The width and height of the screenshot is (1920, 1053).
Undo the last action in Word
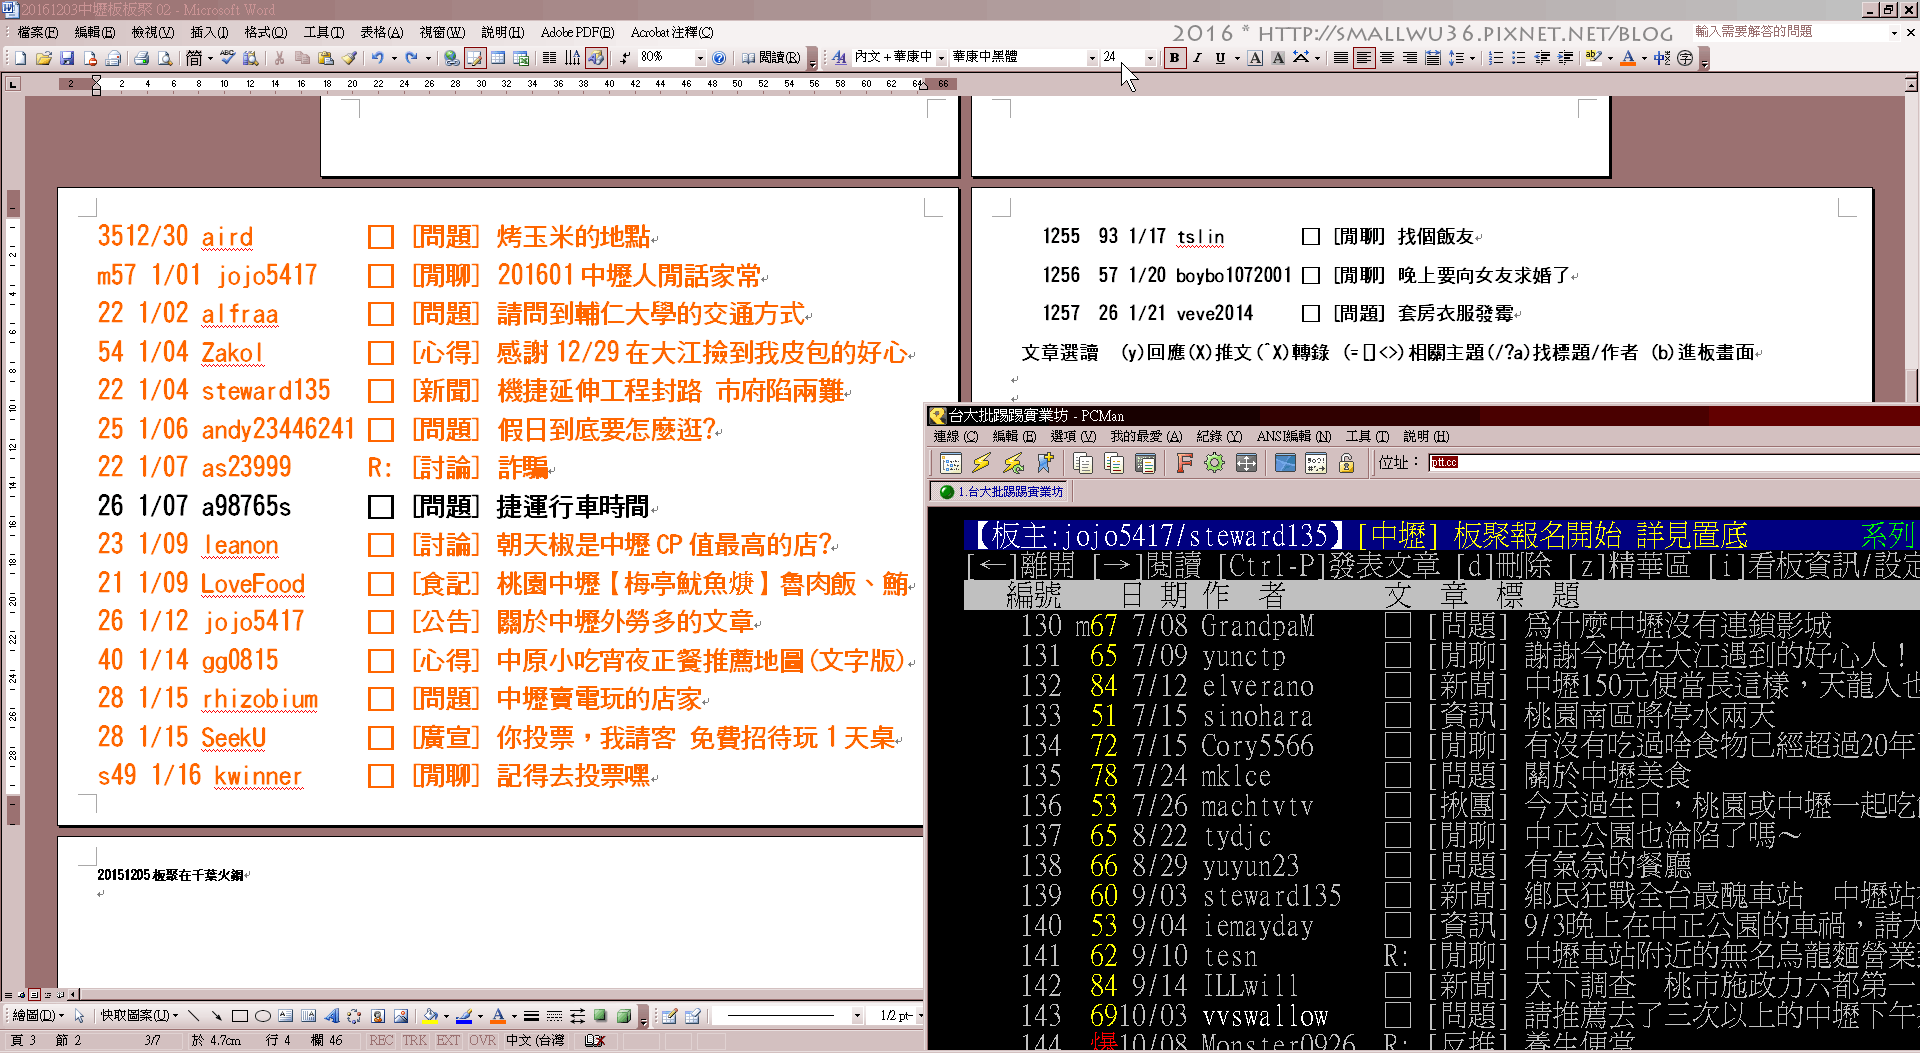click(377, 58)
